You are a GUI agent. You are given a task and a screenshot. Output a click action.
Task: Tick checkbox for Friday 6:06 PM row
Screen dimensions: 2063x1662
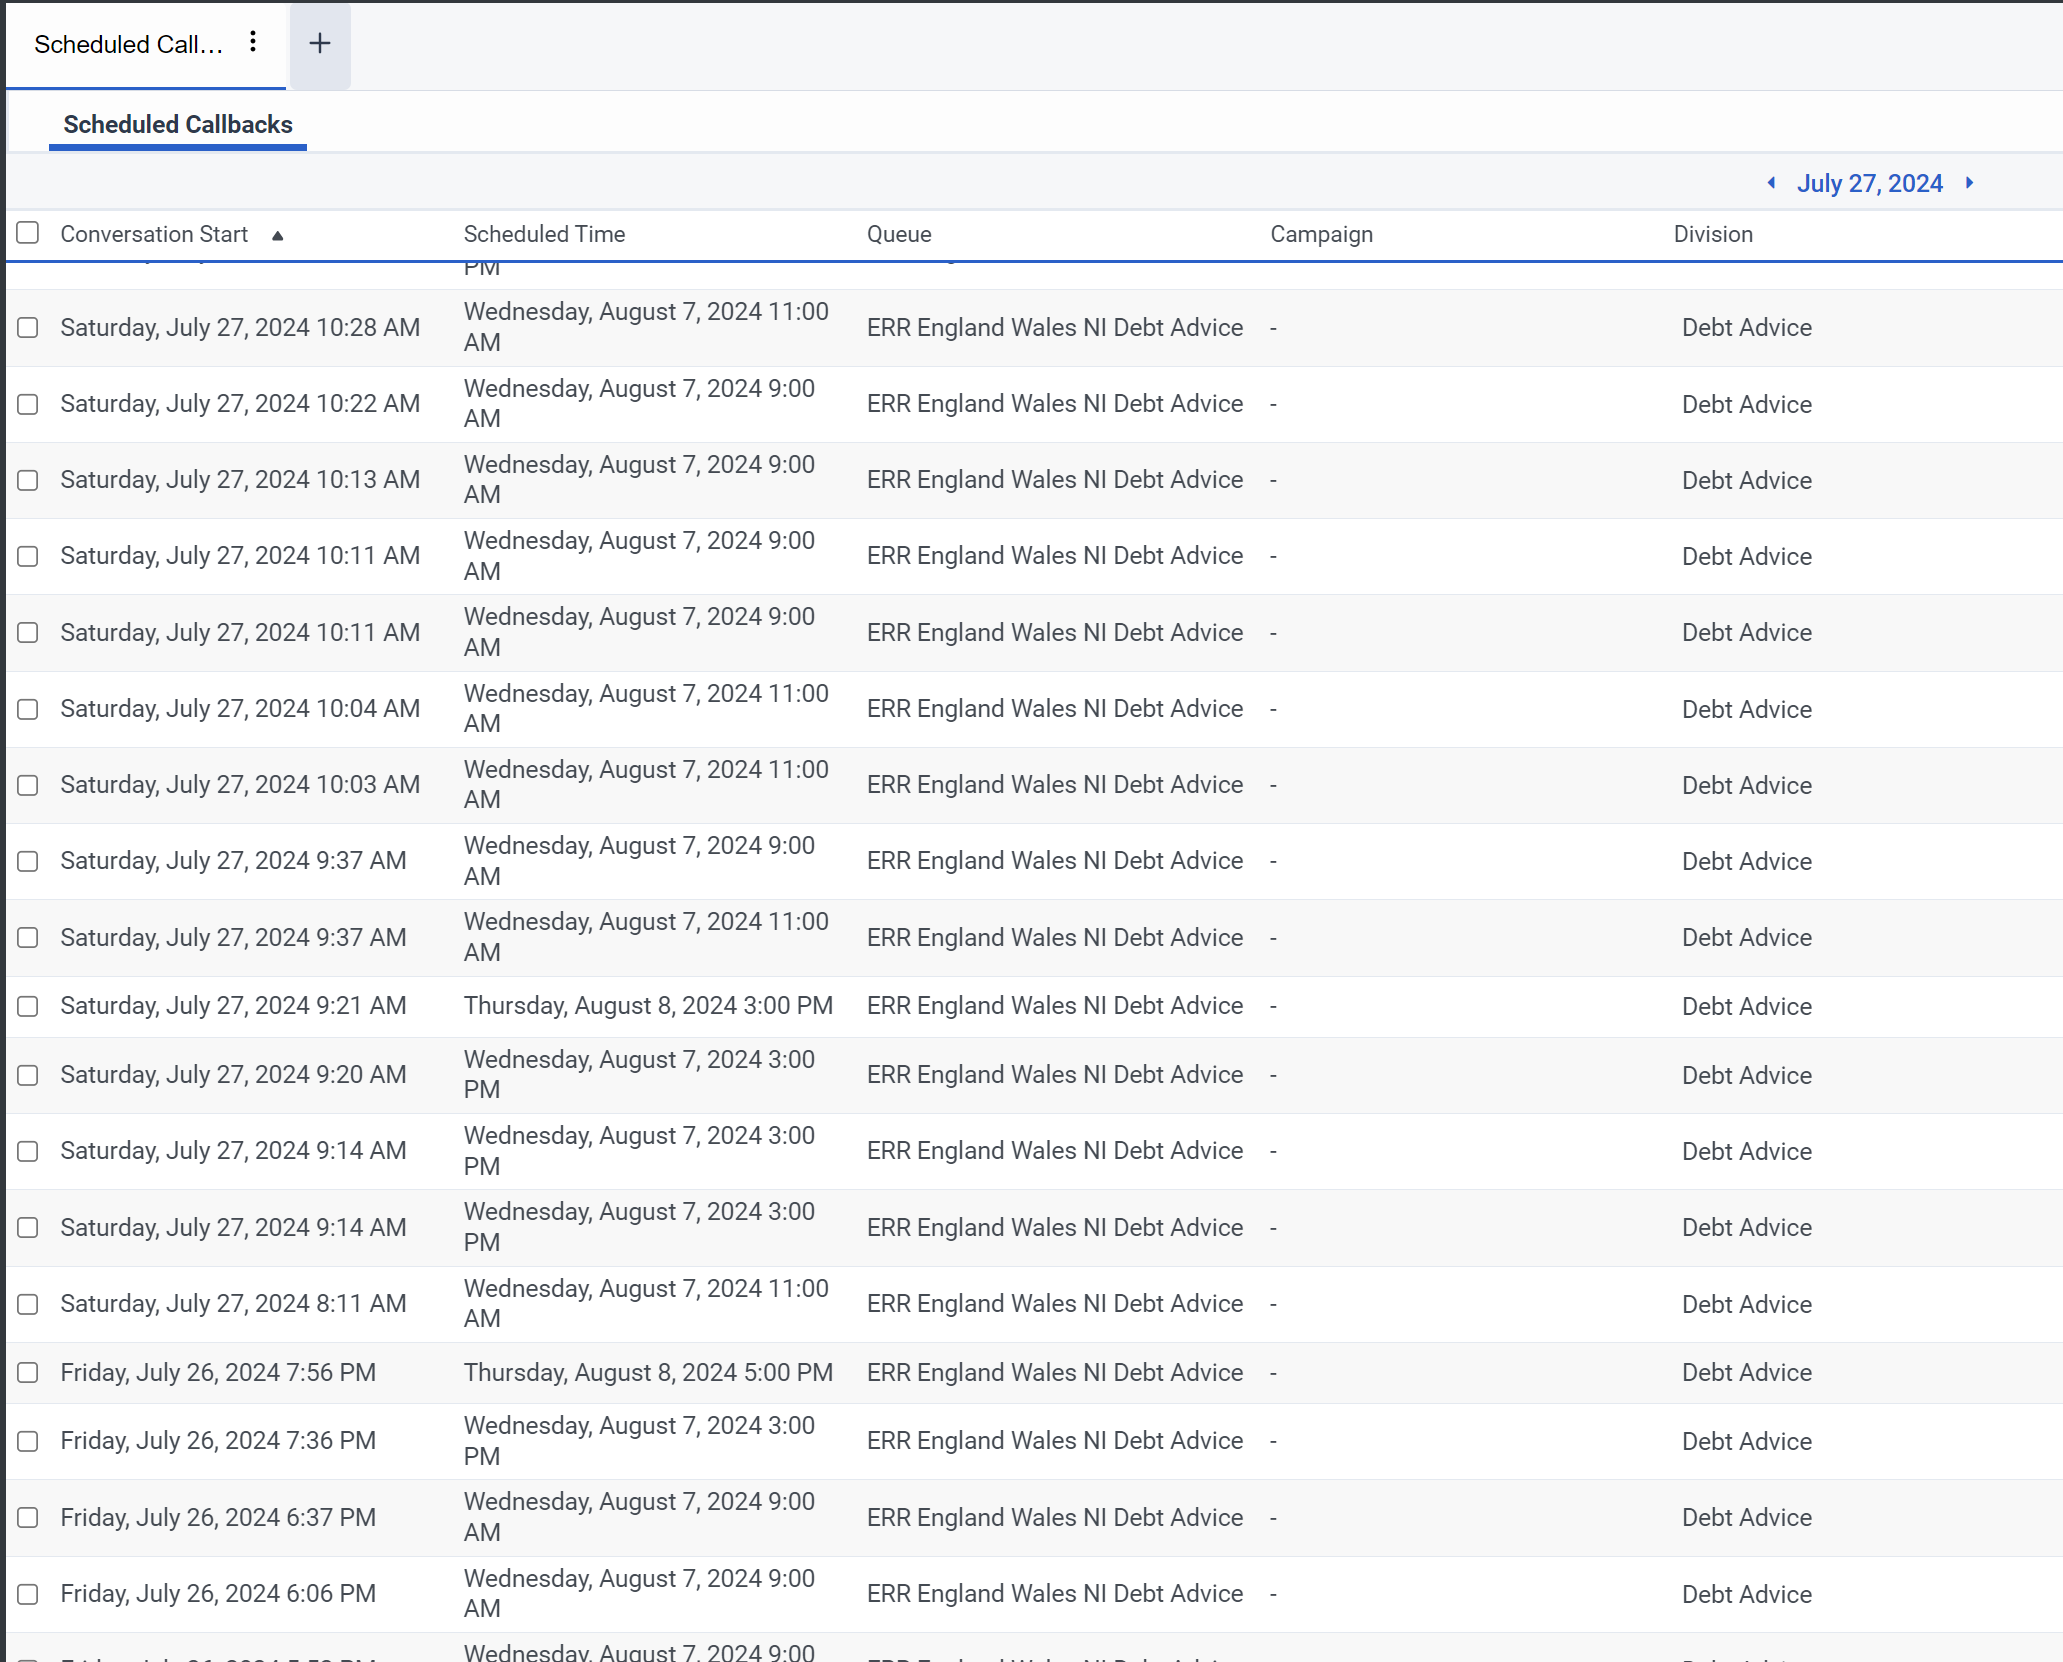click(x=28, y=1594)
